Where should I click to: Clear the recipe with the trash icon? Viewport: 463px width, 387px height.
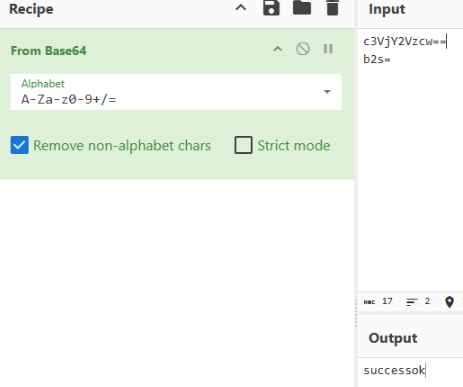coord(332,8)
